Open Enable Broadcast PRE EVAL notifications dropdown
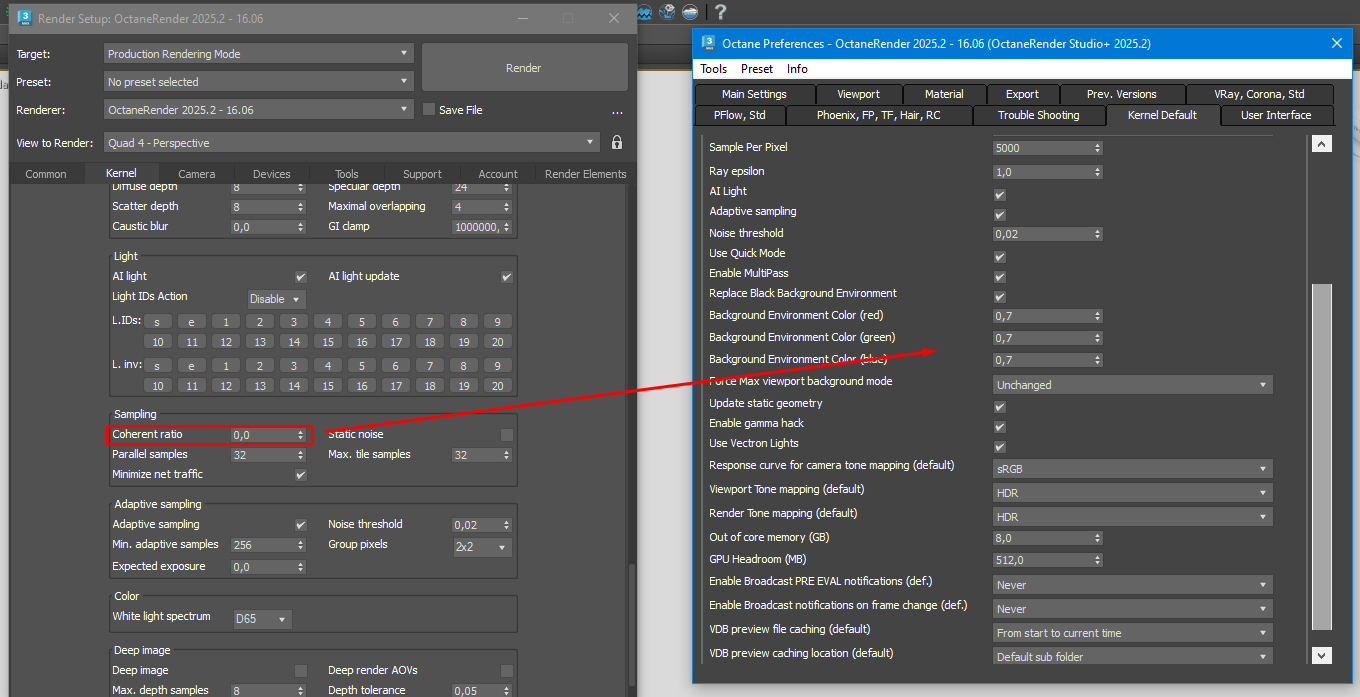Image resolution: width=1360 pixels, height=697 pixels. click(x=1133, y=585)
